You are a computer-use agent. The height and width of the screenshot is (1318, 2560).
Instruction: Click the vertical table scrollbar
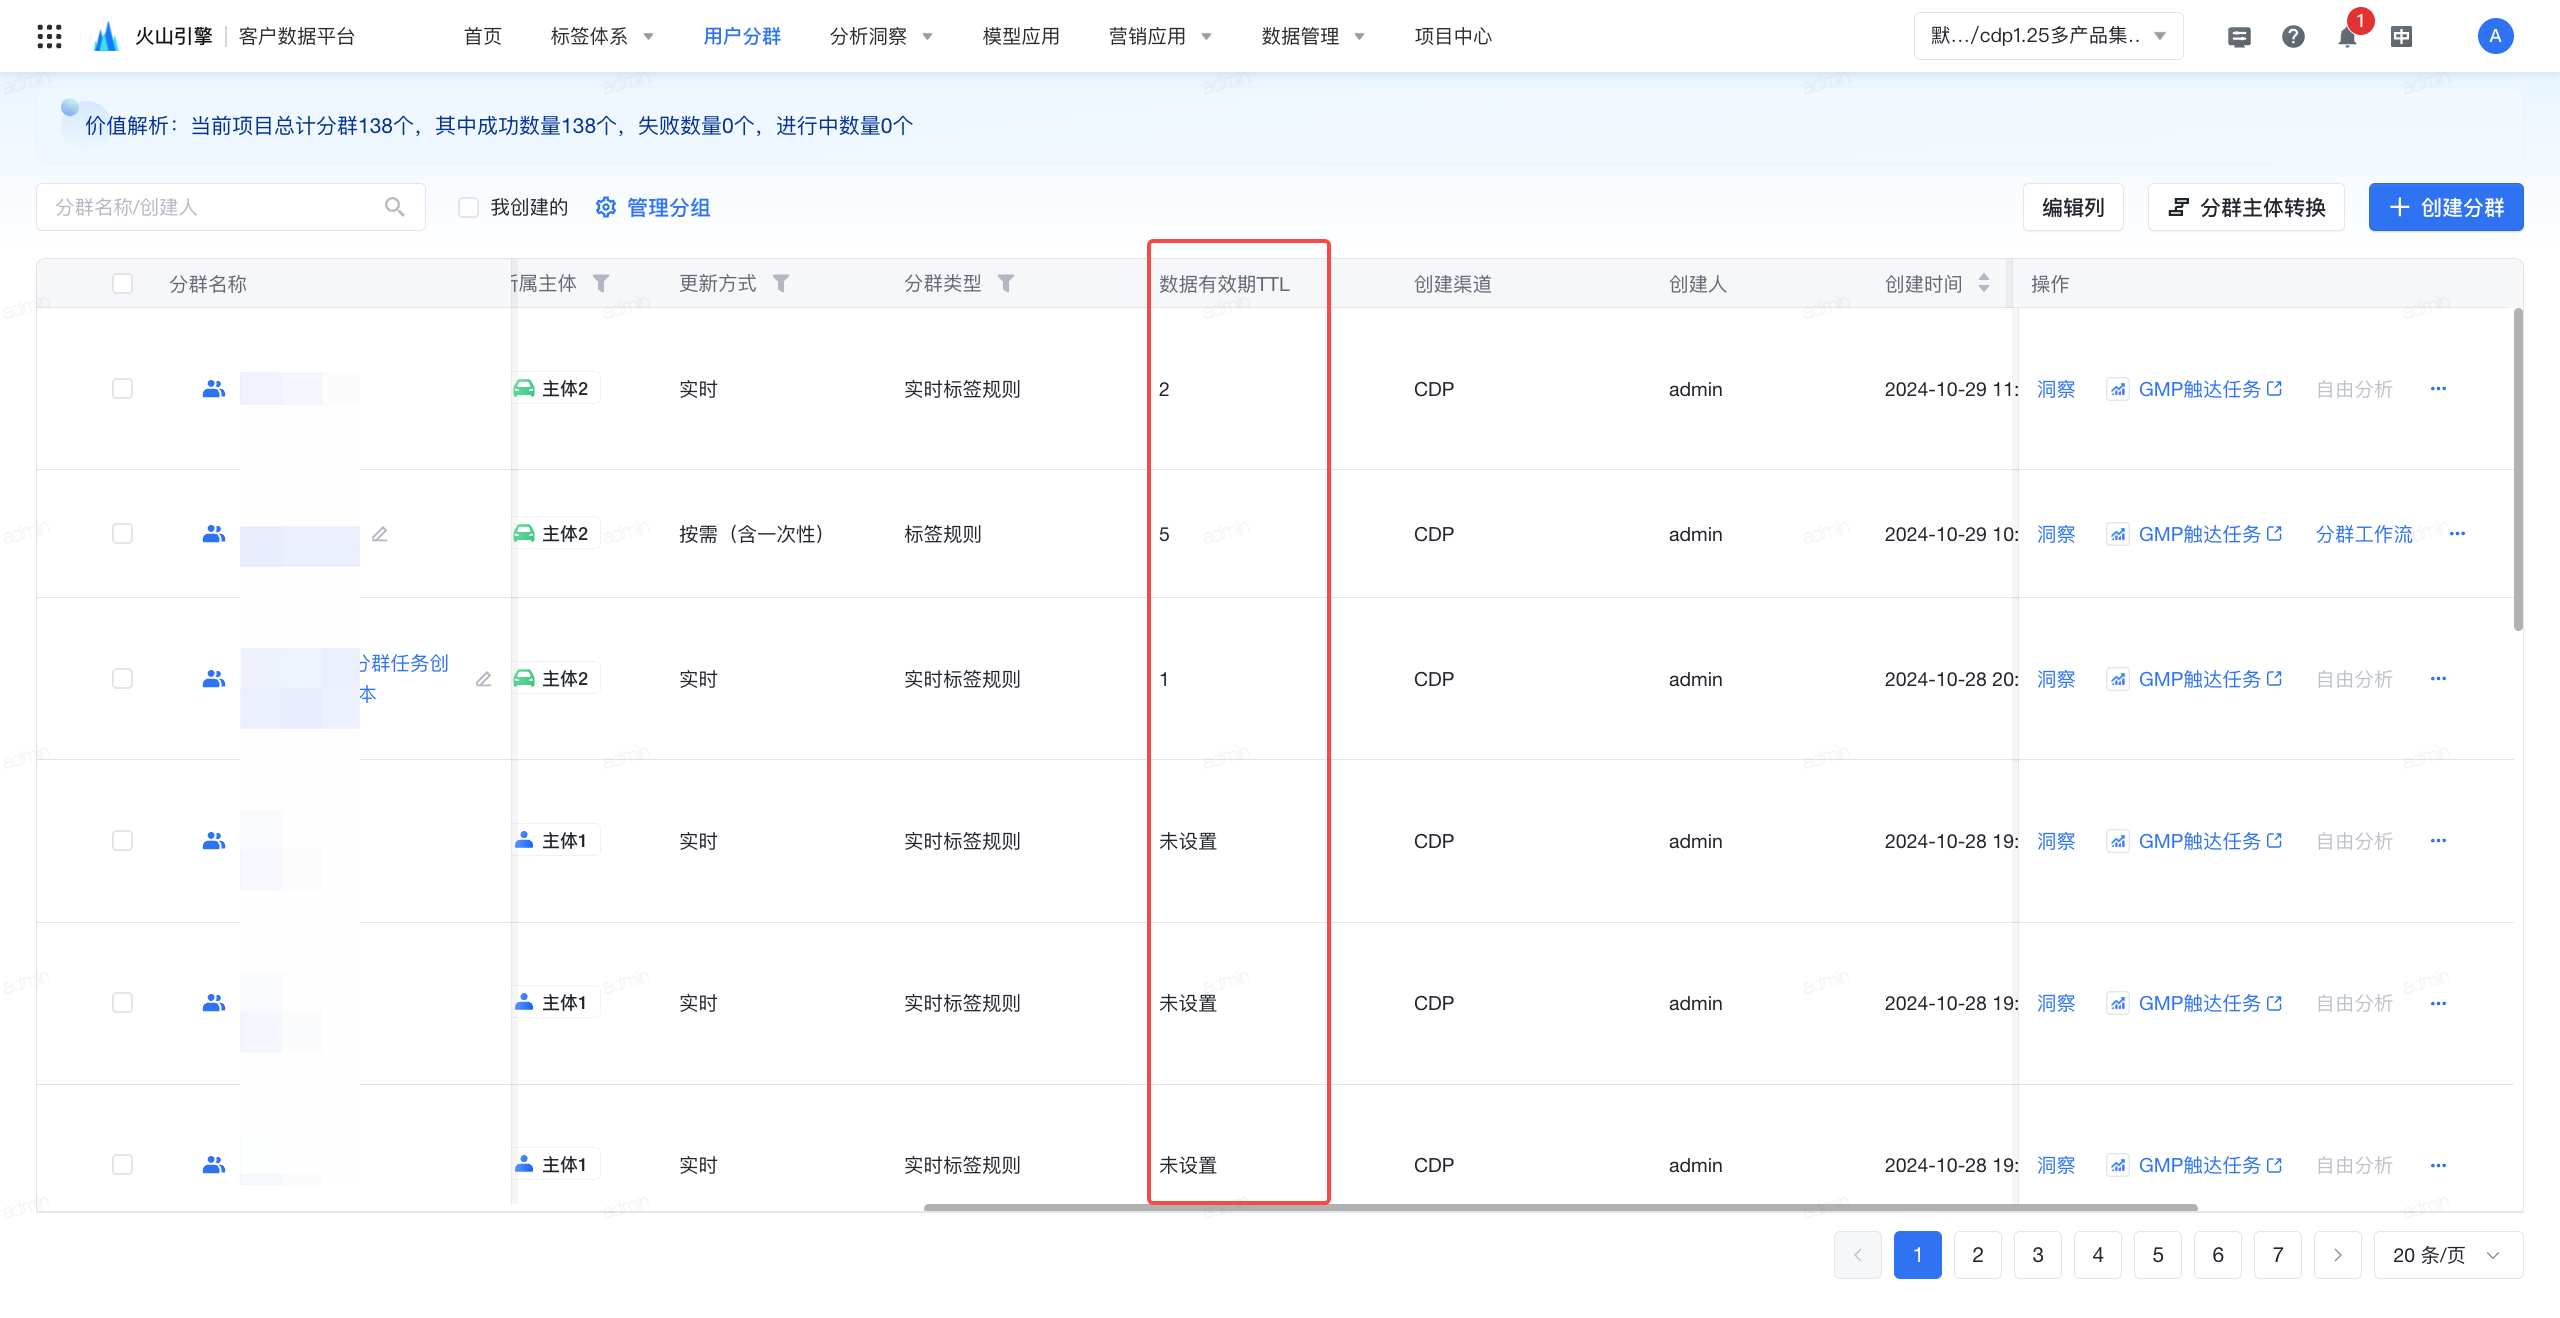[2517, 470]
